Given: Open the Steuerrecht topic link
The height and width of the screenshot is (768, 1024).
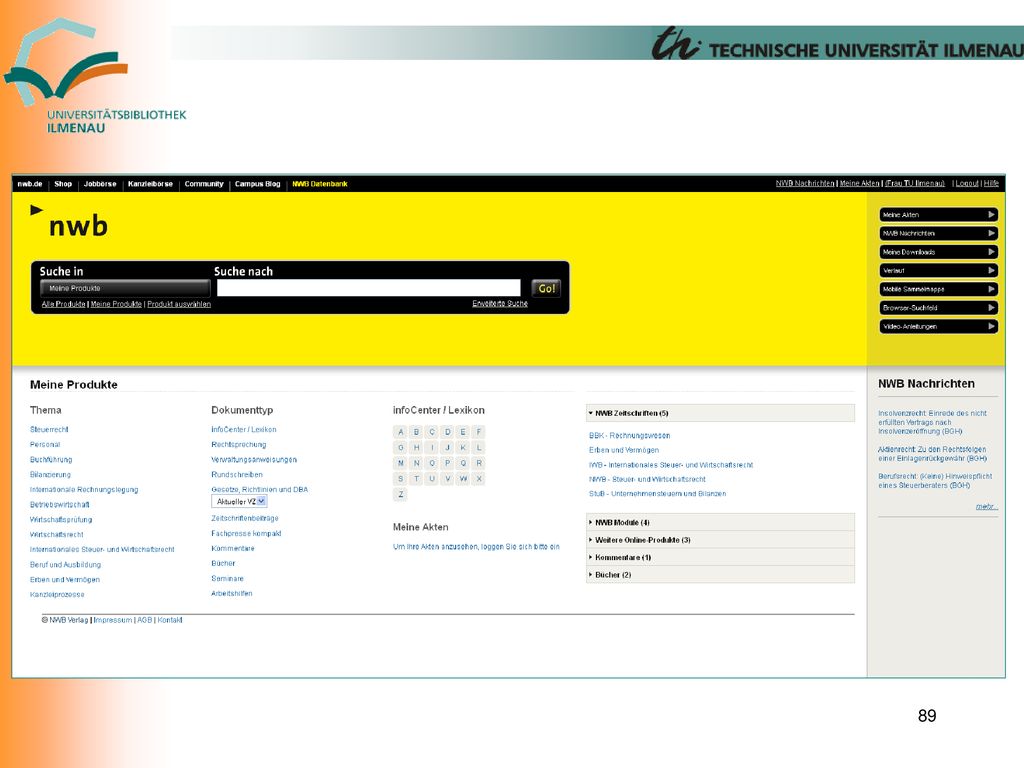Looking at the screenshot, I should [49, 430].
